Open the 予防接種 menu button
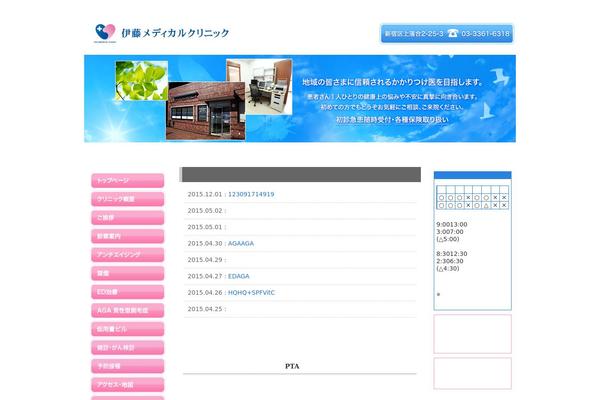 coord(127,366)
